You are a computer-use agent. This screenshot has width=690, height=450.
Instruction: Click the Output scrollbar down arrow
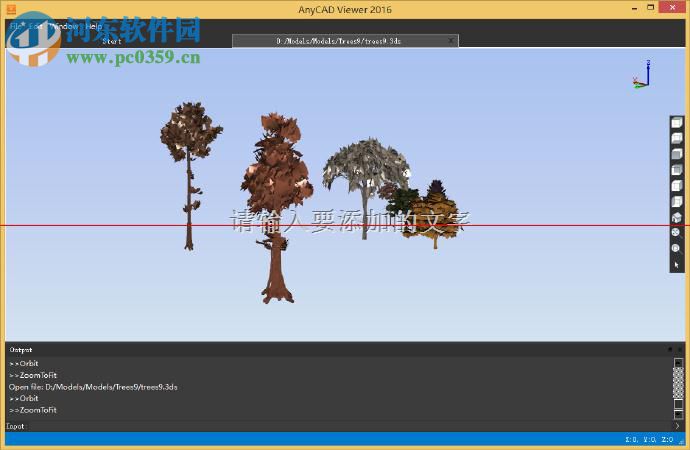[678, 415]
